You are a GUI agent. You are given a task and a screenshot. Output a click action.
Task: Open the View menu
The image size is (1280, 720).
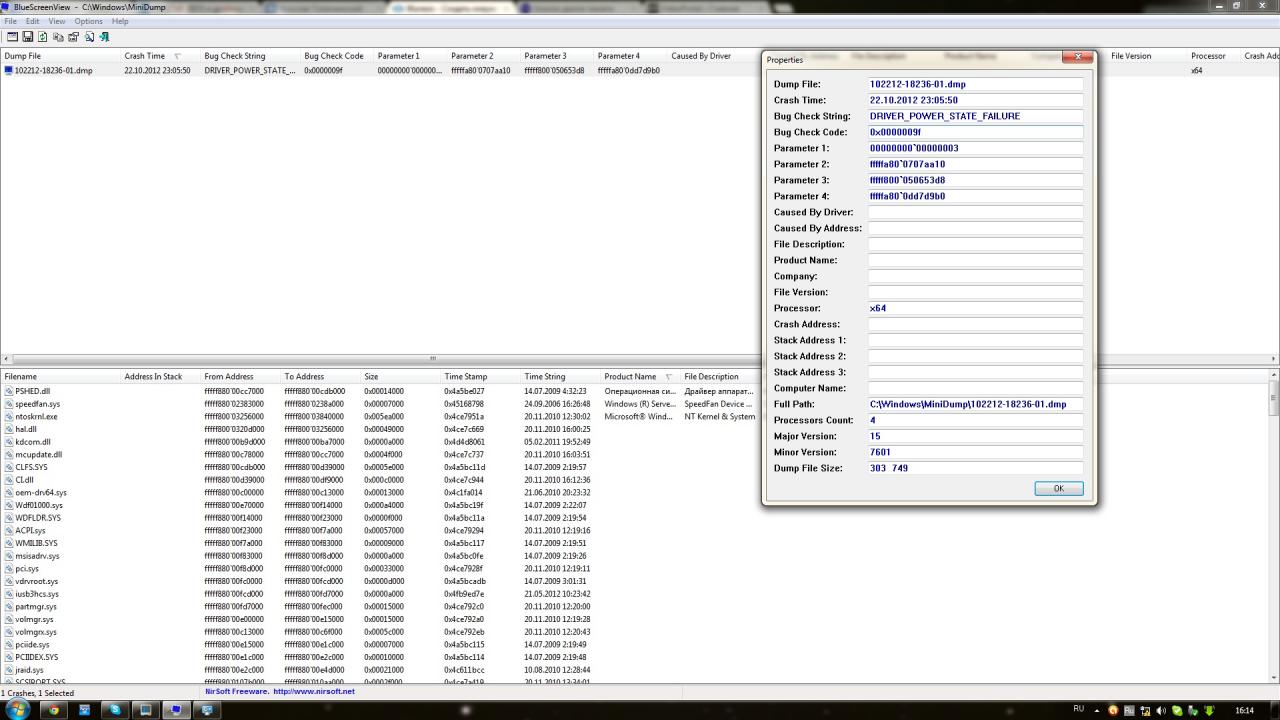57,21
